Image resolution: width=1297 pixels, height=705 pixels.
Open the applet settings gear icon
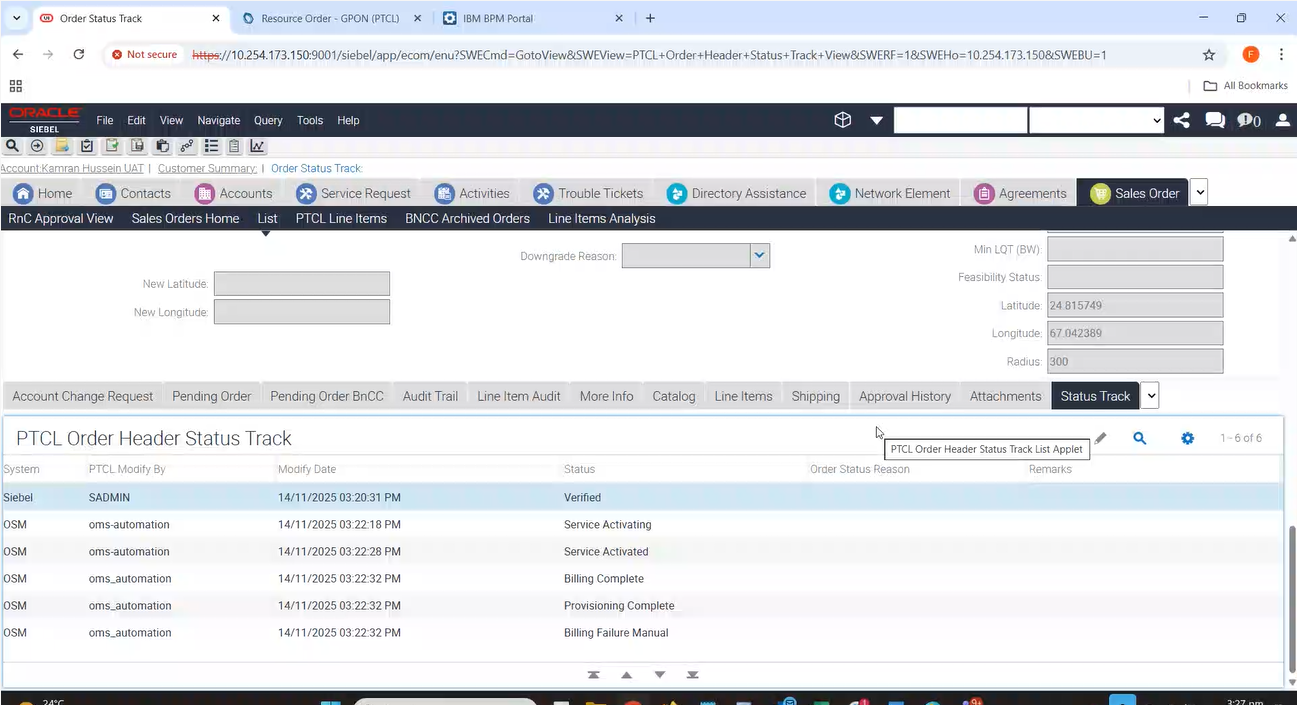[x=1187, y=438]
